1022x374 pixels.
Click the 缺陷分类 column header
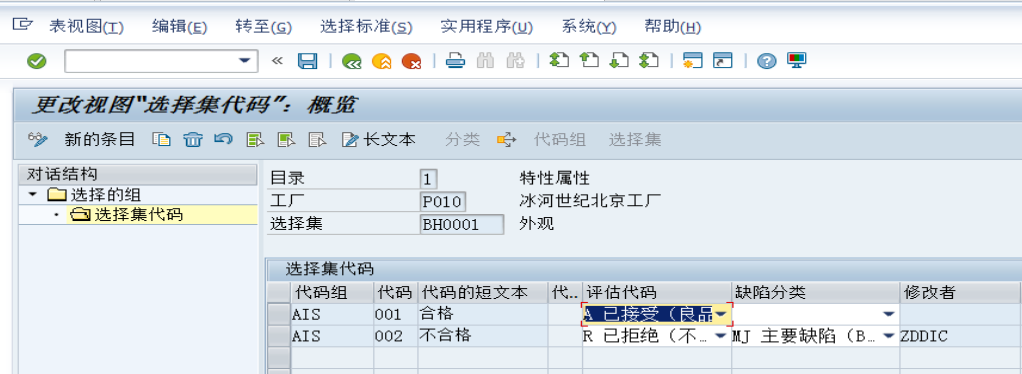pyautogui.click(x=815, y=293)
